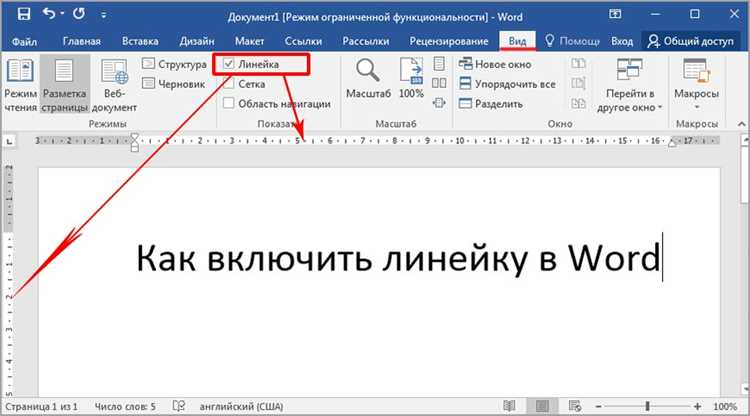Click the Страница 1 из 1 status indicator

click(x=41, y=406)
